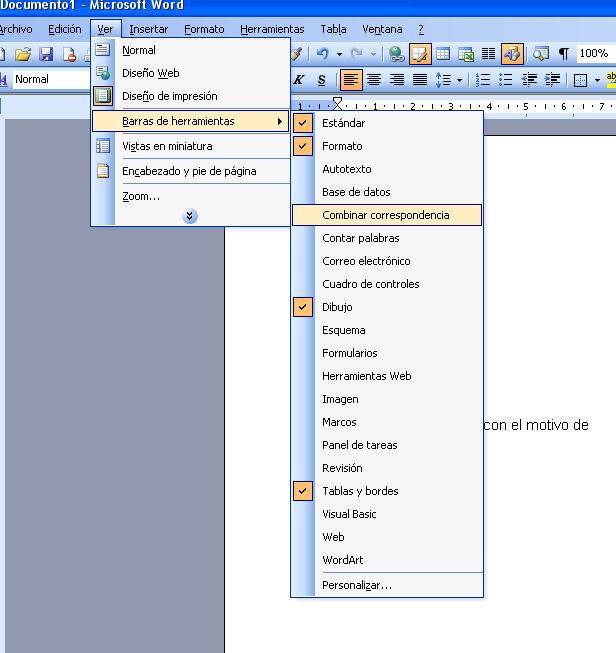The width and height of the screenshot is (616, 653).
Task: Click the Insert Excel worksheet icon
Action: tap(465, 54)
